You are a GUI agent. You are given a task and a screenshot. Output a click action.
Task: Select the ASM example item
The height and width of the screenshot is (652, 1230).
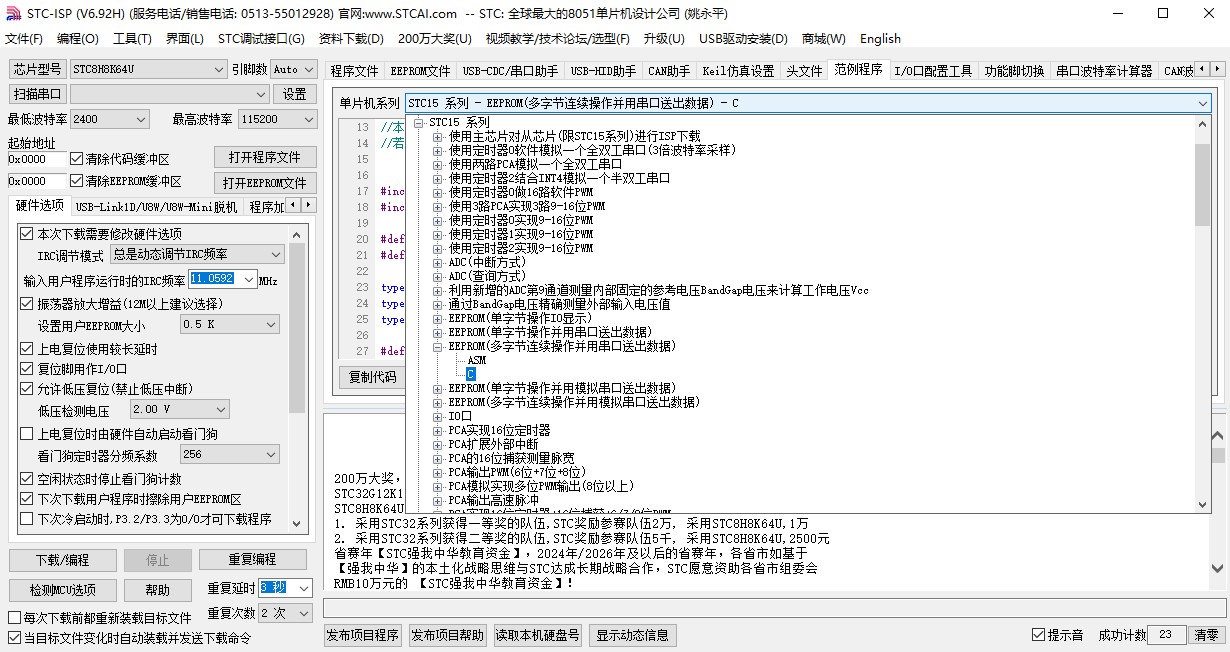pos(476,360)
